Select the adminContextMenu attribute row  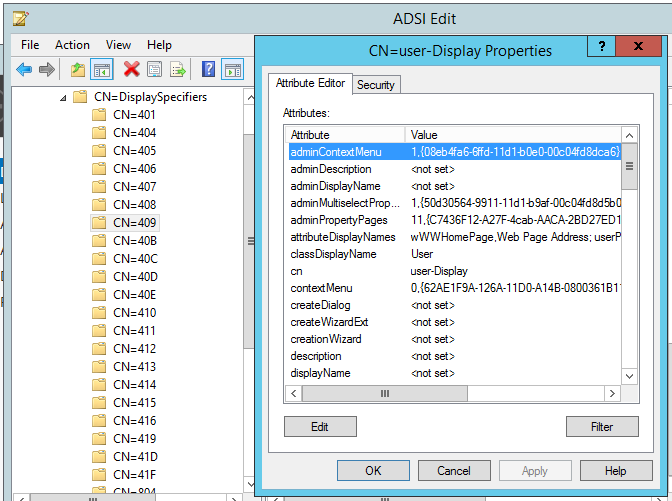(455, 152)
